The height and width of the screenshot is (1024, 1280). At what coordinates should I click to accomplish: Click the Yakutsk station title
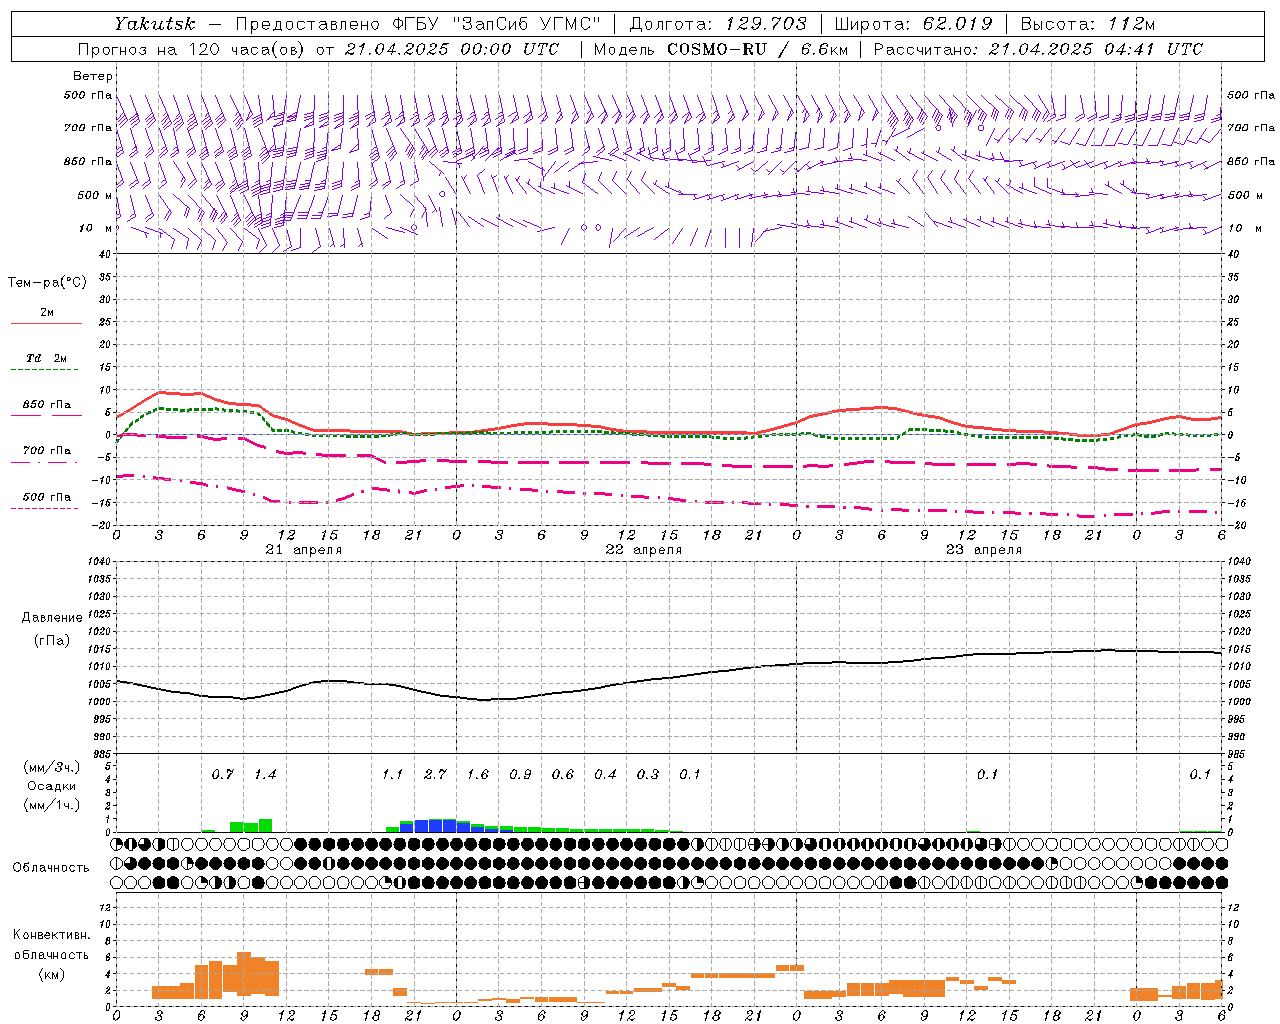(155, 23)
